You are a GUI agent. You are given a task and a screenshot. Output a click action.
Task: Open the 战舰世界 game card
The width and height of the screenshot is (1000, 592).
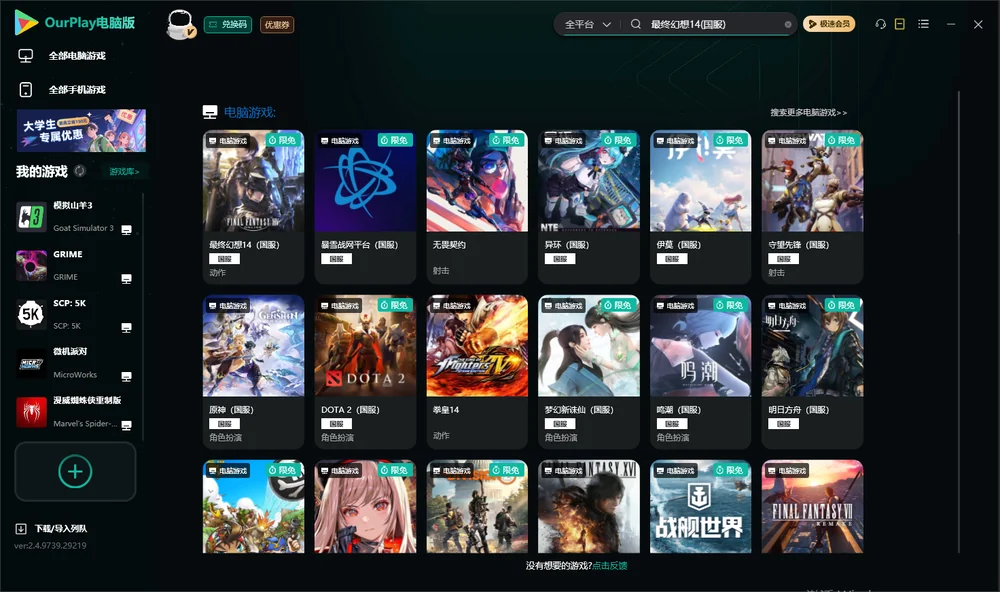click(x=700, y=507)
